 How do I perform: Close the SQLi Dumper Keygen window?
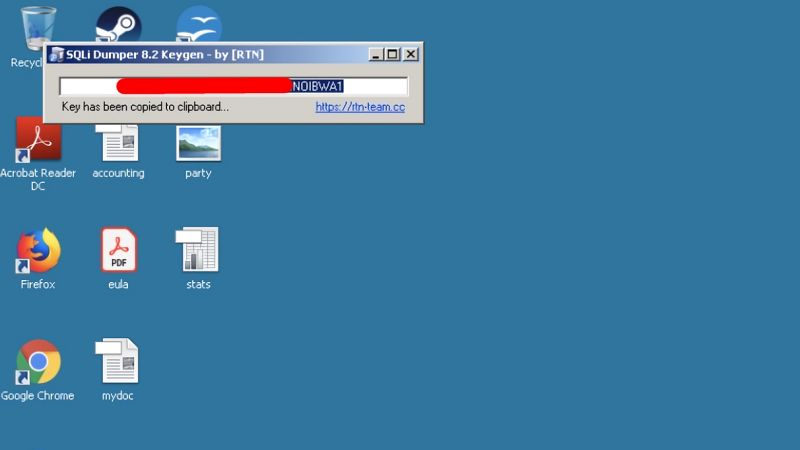coord(411,54)
